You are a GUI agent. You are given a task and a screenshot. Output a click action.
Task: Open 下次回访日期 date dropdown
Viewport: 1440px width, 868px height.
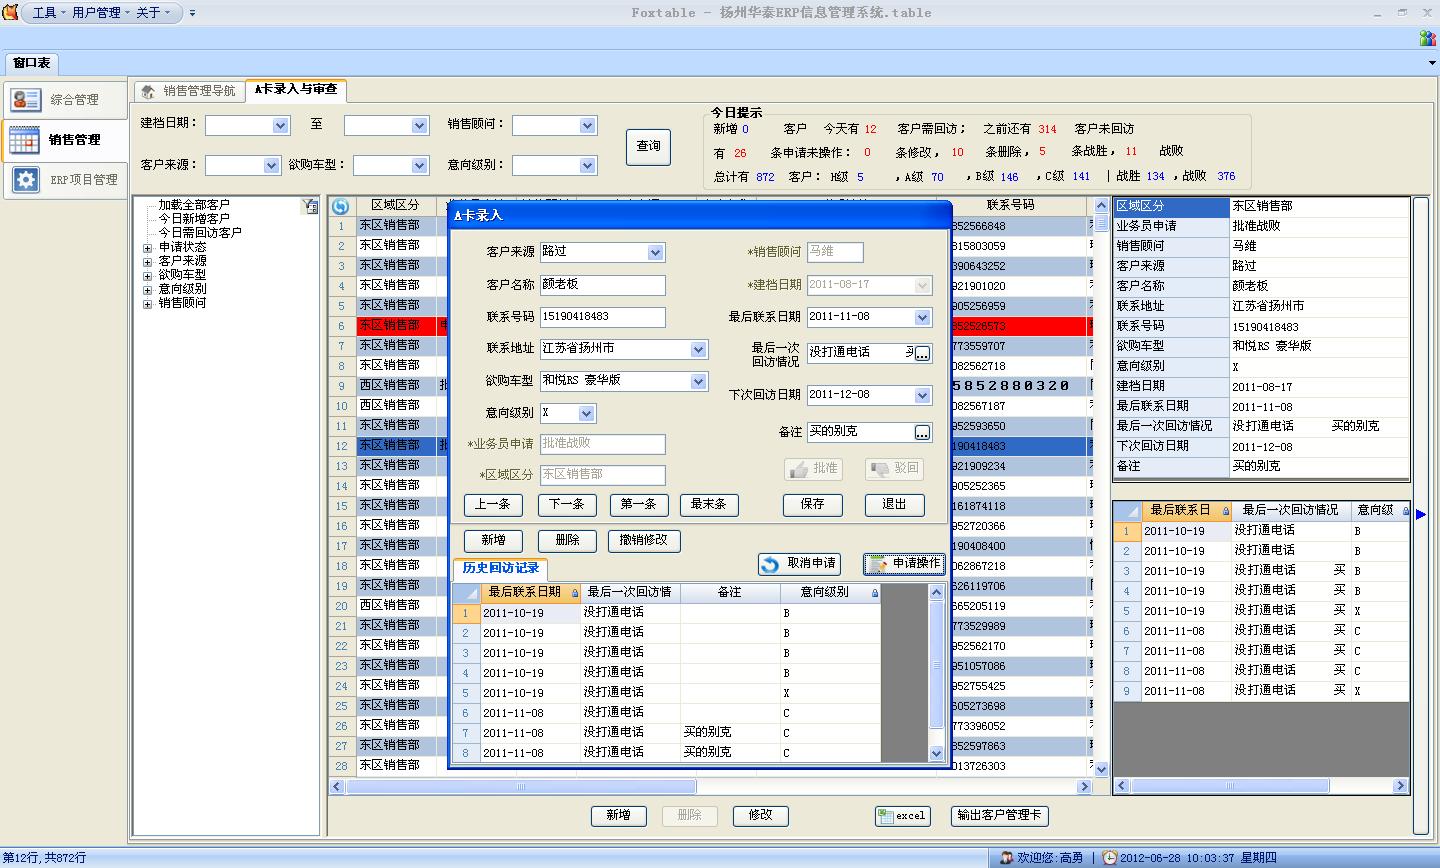point(923,395)
